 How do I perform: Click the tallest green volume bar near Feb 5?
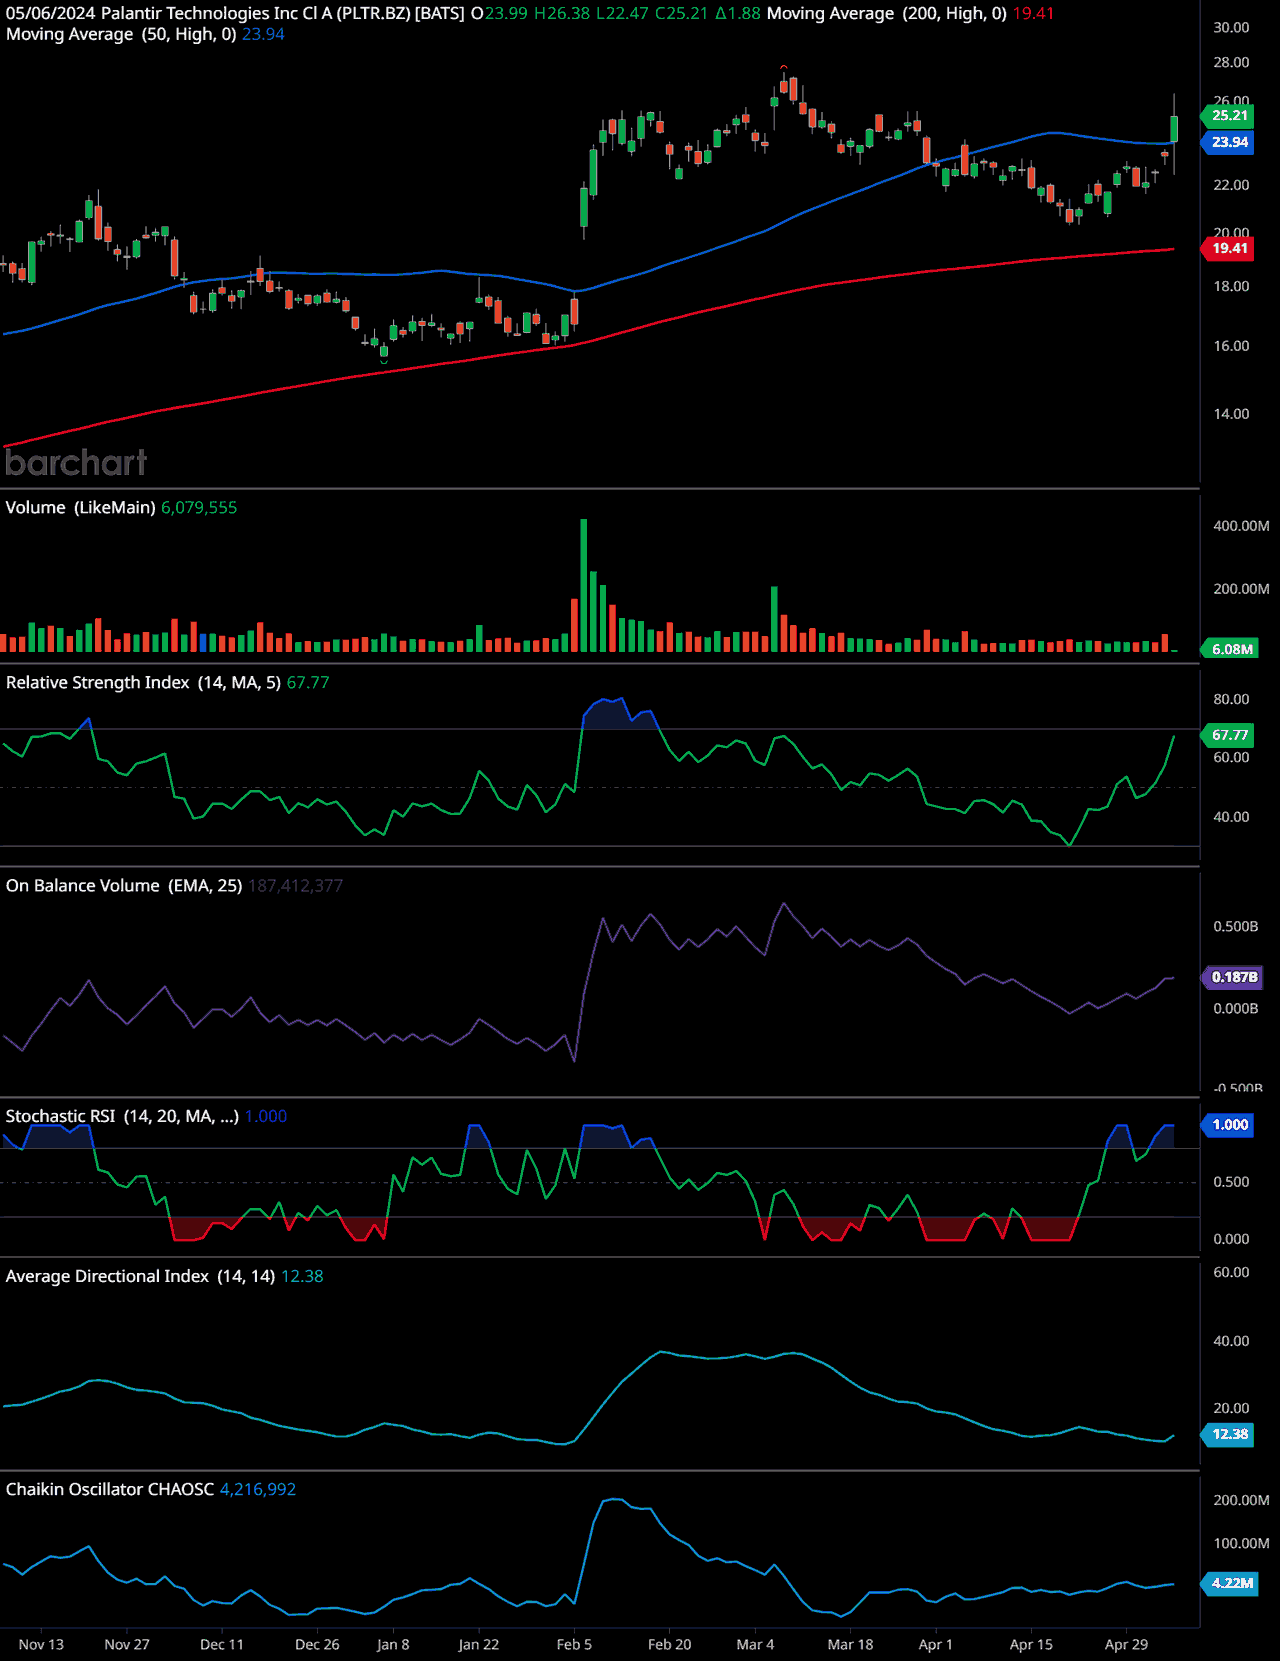click(584, 585)
